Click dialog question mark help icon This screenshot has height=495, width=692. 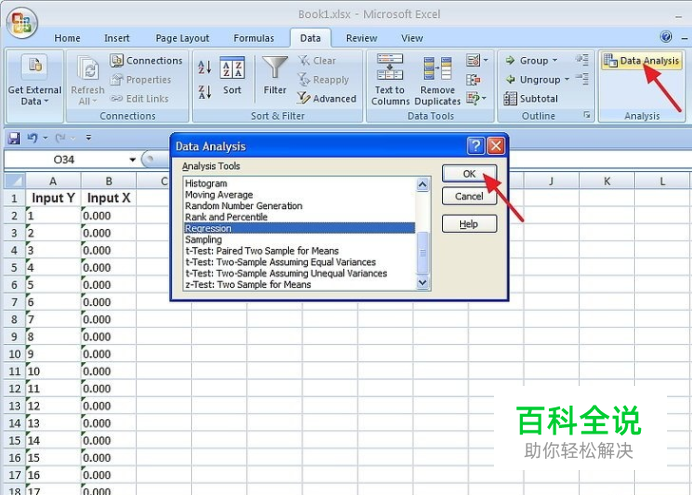pyautogui.click(x=476, y=146)
